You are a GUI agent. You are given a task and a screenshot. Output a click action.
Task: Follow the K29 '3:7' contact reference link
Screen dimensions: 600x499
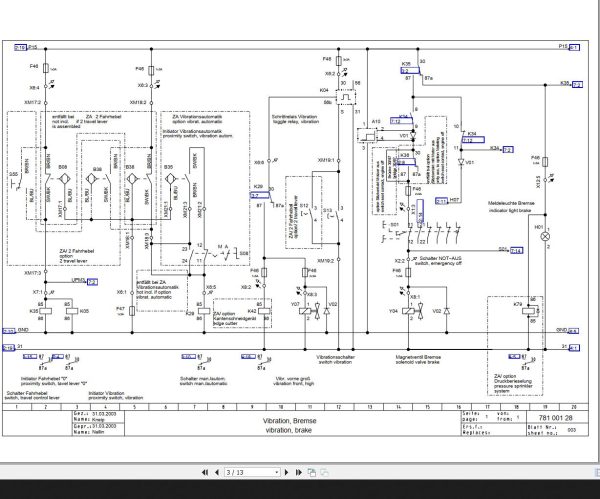[x=260, y=196]
